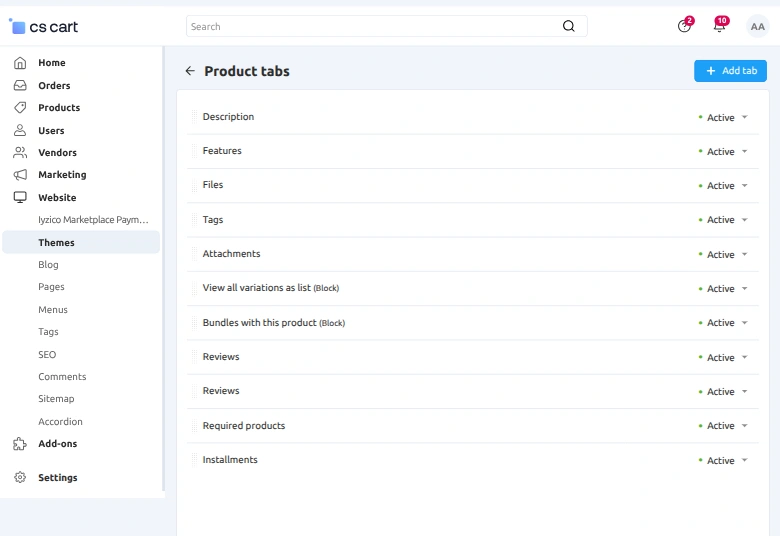Open the Menus submenu link
The image size is (780, 536).
point(53,310)
